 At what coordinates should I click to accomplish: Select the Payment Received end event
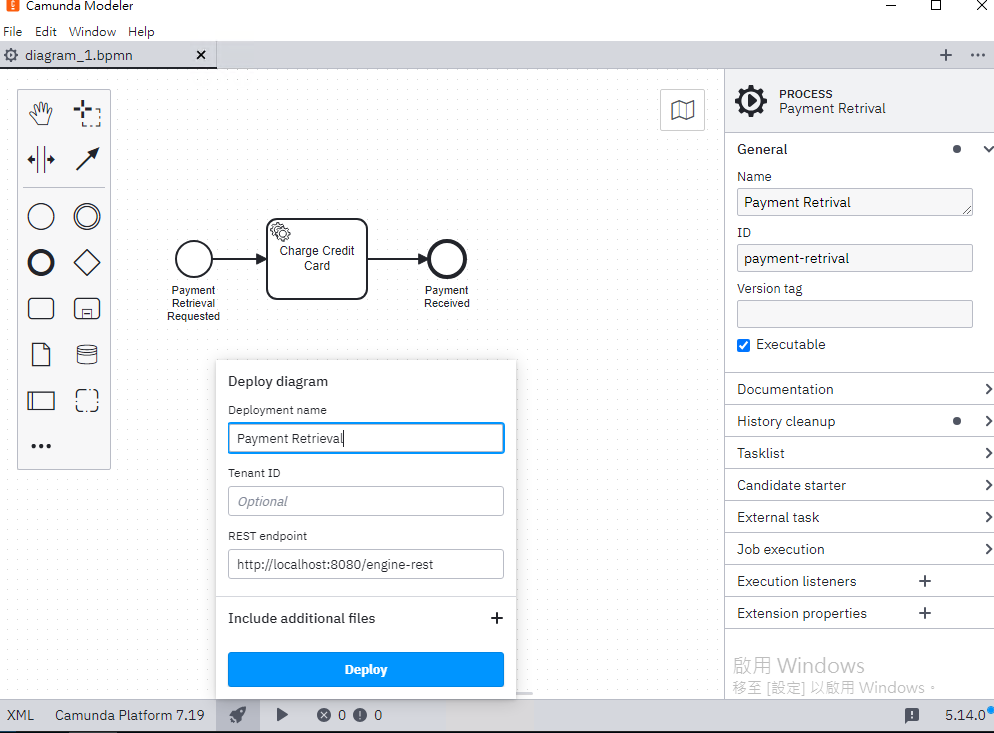[447, 259]
